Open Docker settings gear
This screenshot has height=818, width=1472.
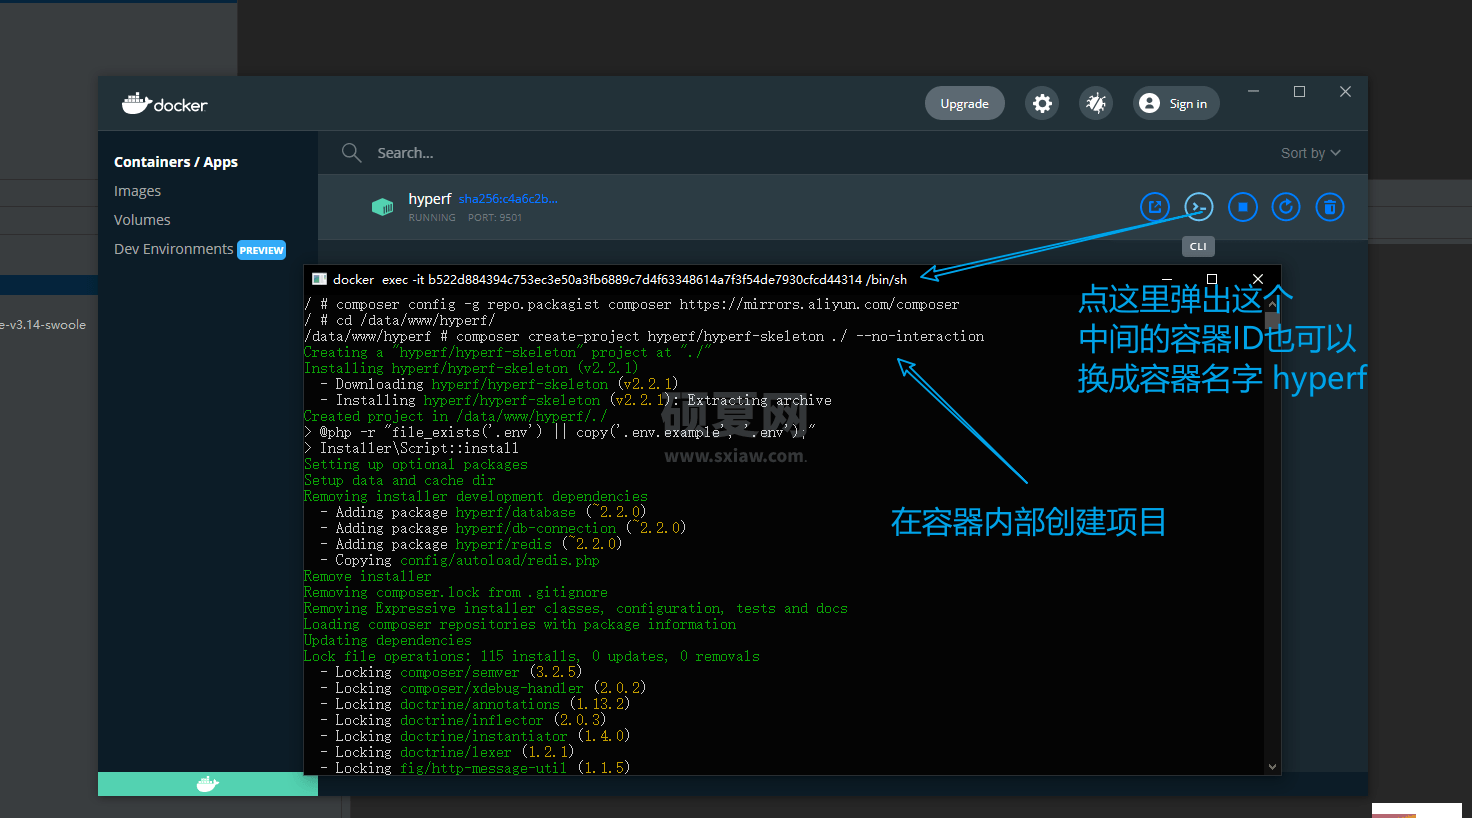coord(1042,103)
